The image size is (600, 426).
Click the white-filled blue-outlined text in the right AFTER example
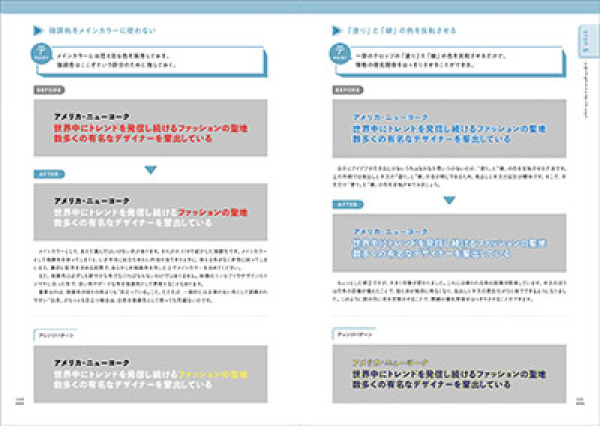coord(449,248)
